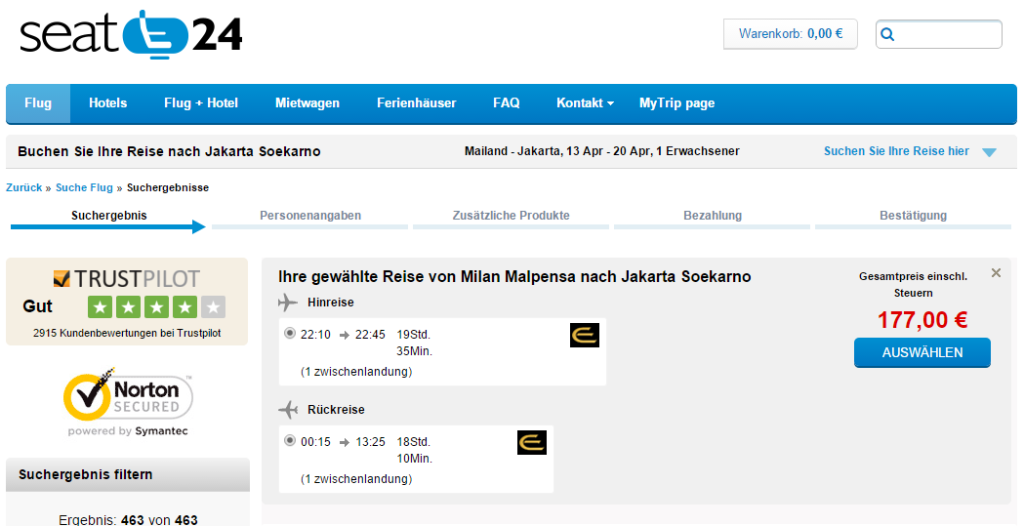Click the Suchergebnis progress step
Image resolution: width=1024 pixels, height=526 pixels.
[x=109, y=215]
